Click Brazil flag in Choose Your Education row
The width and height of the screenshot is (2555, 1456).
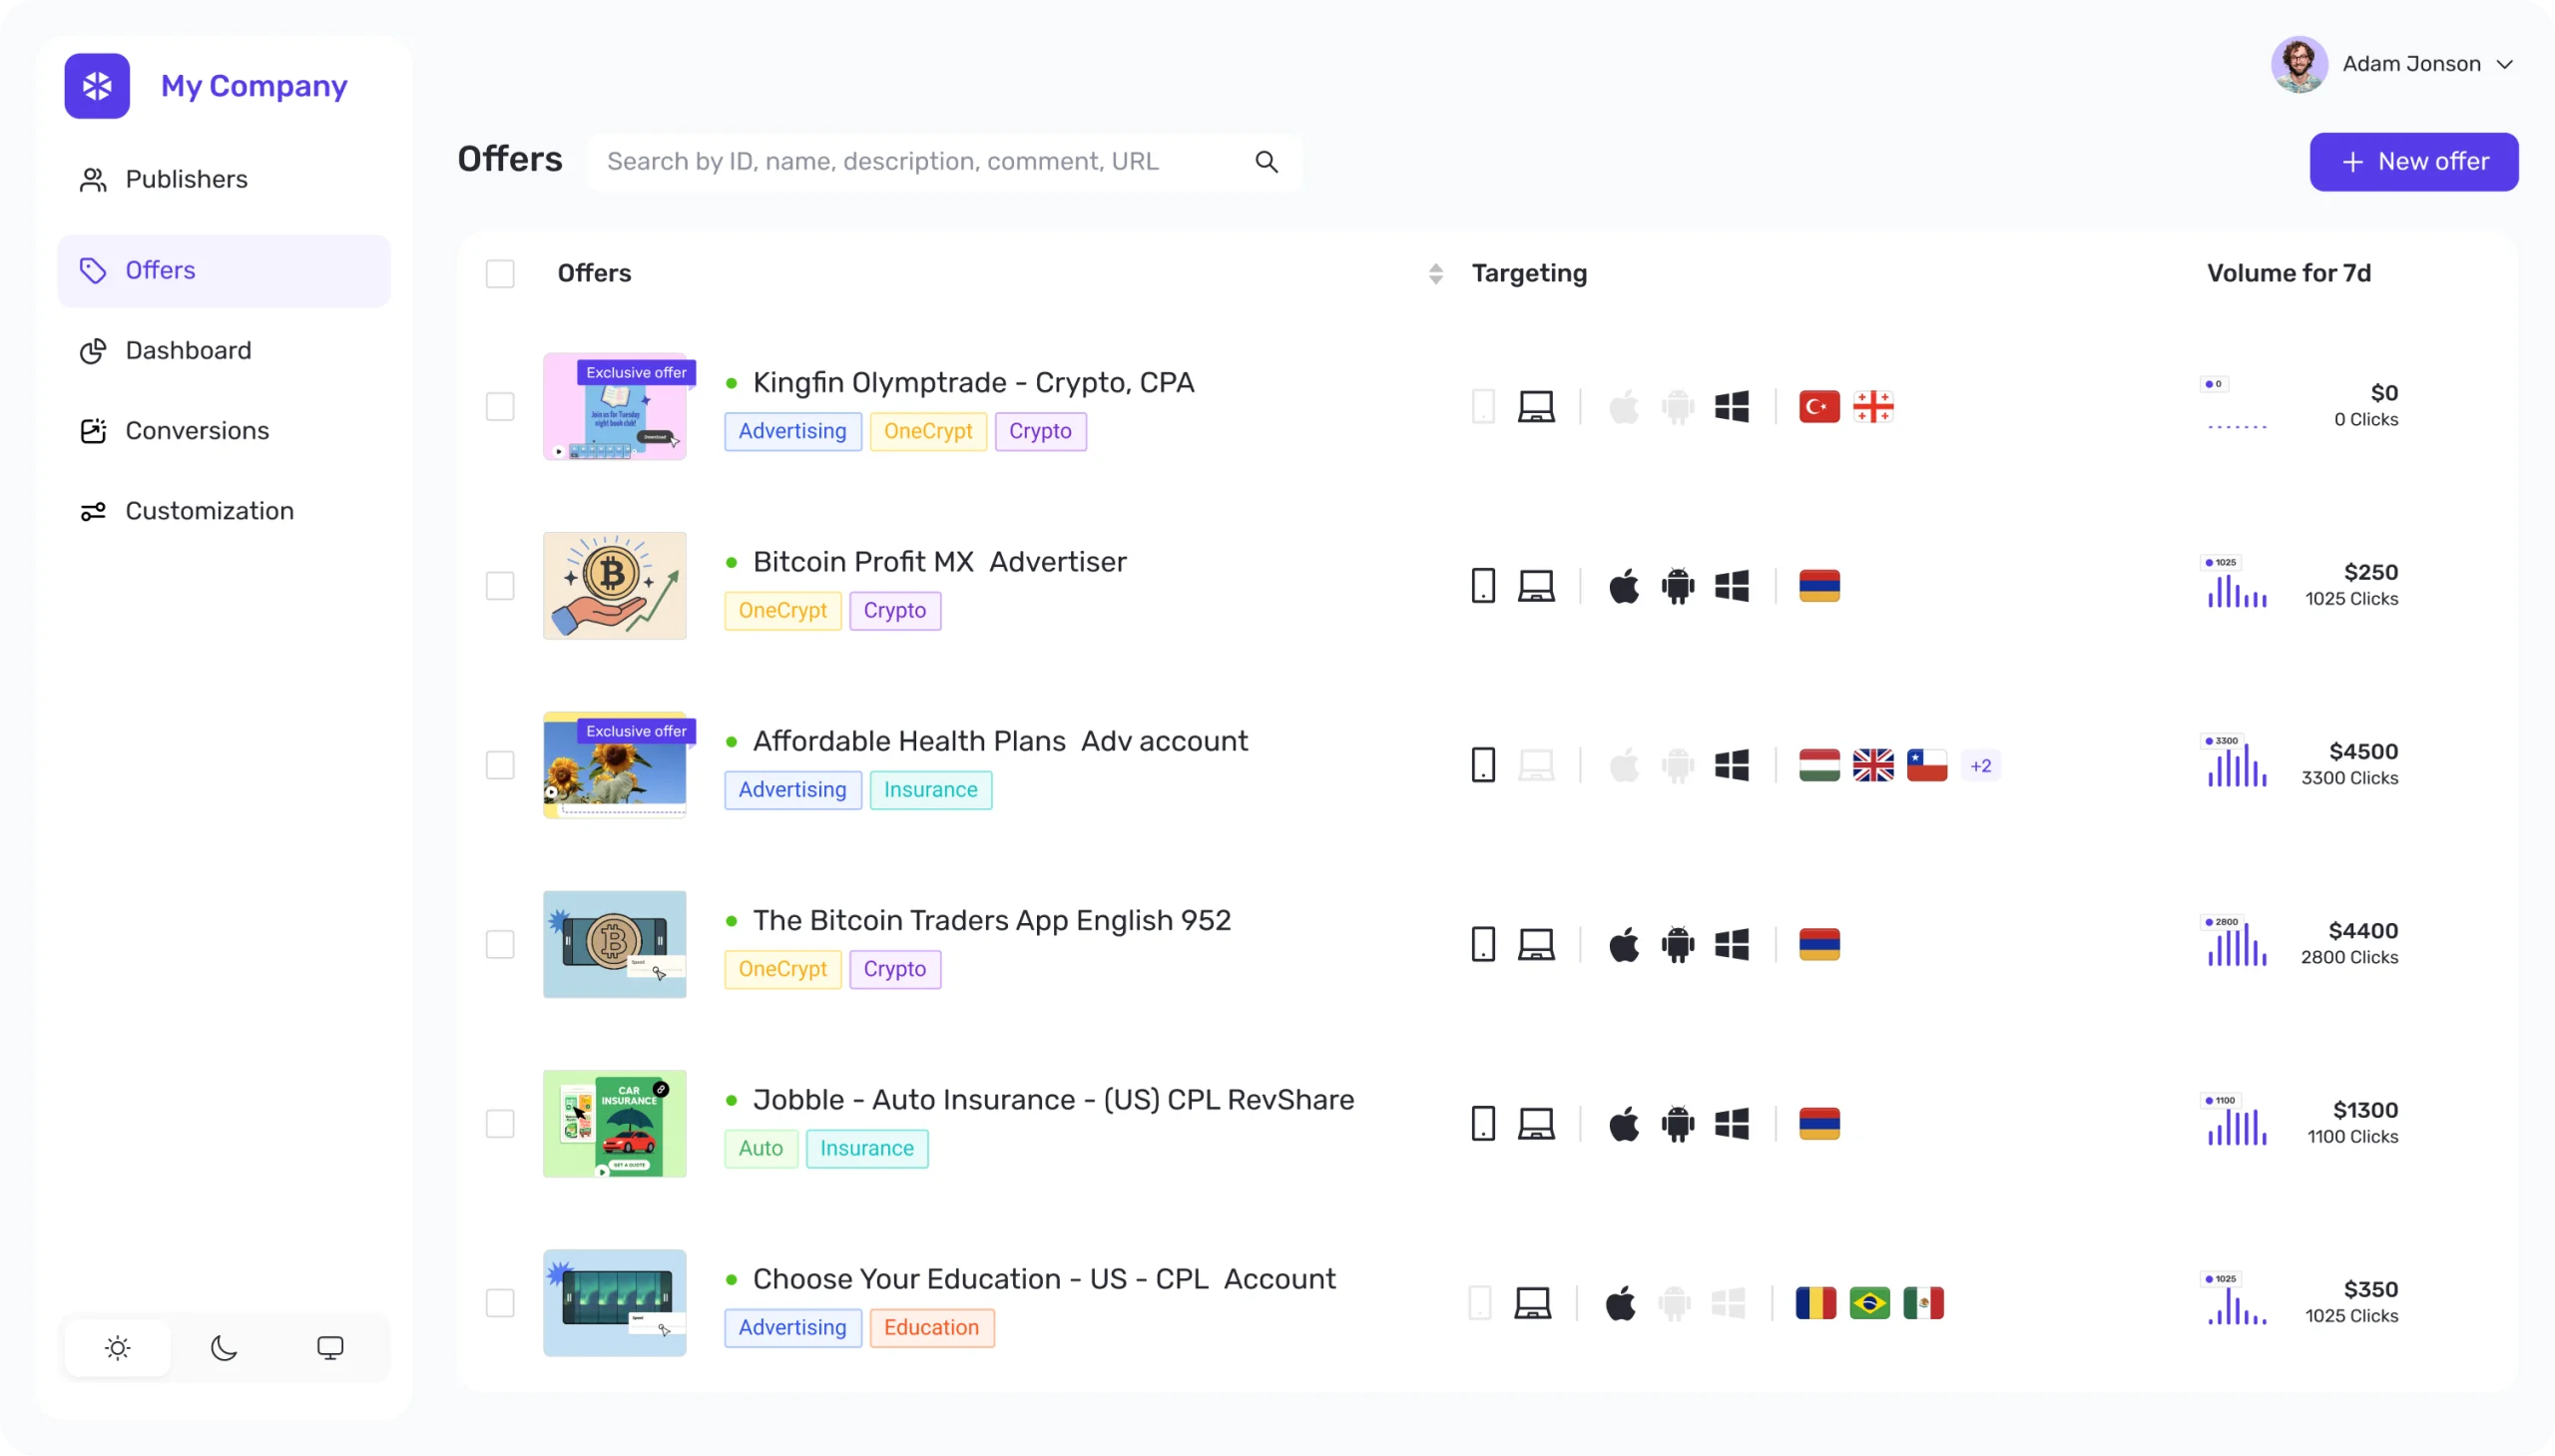click(1870, 1303)
